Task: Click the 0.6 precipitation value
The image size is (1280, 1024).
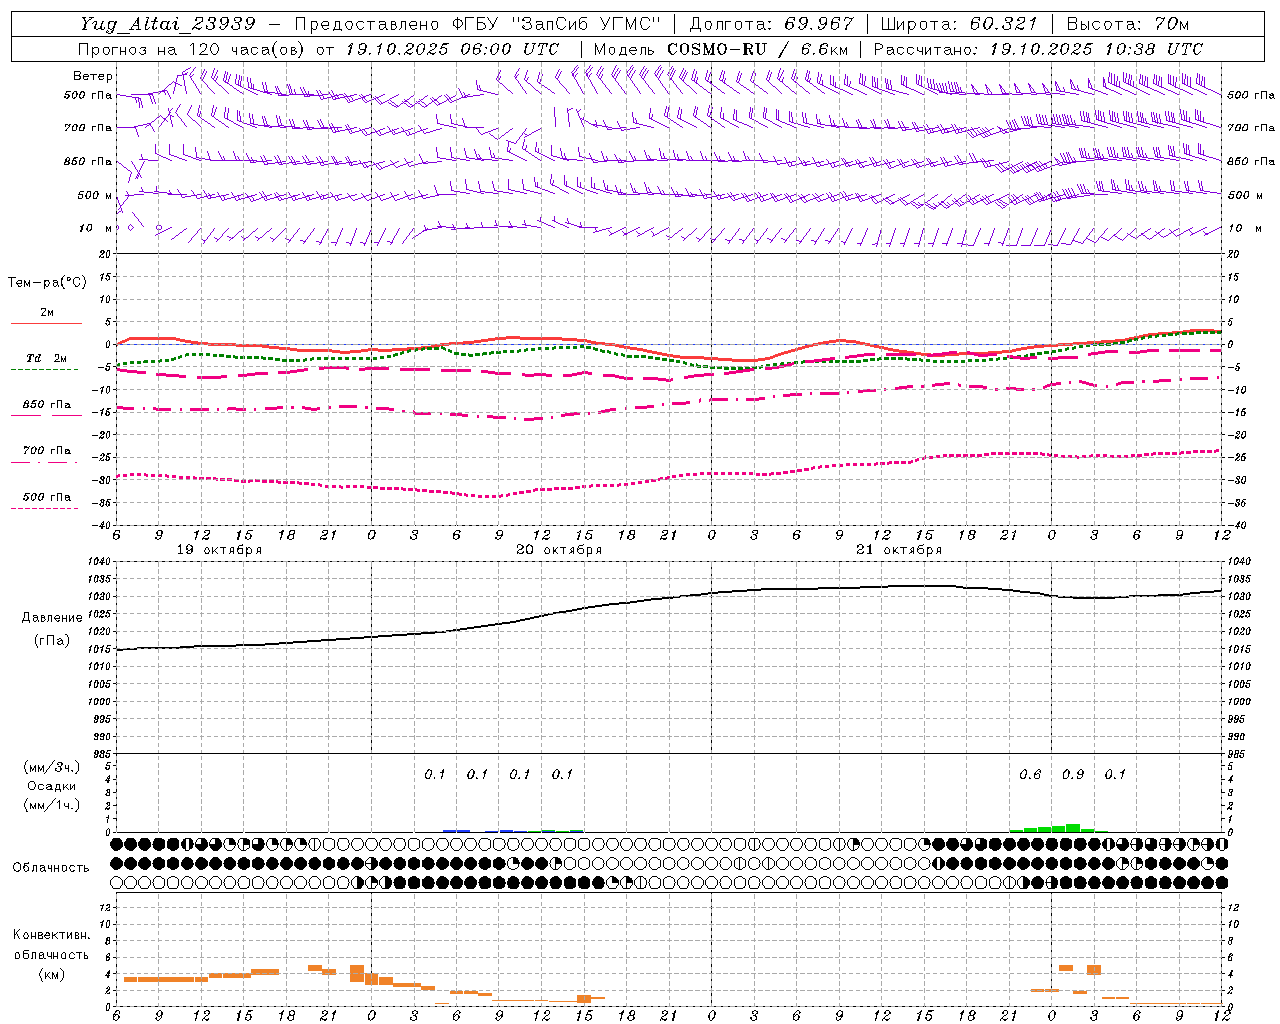Action: click(x=1030, y=775)
